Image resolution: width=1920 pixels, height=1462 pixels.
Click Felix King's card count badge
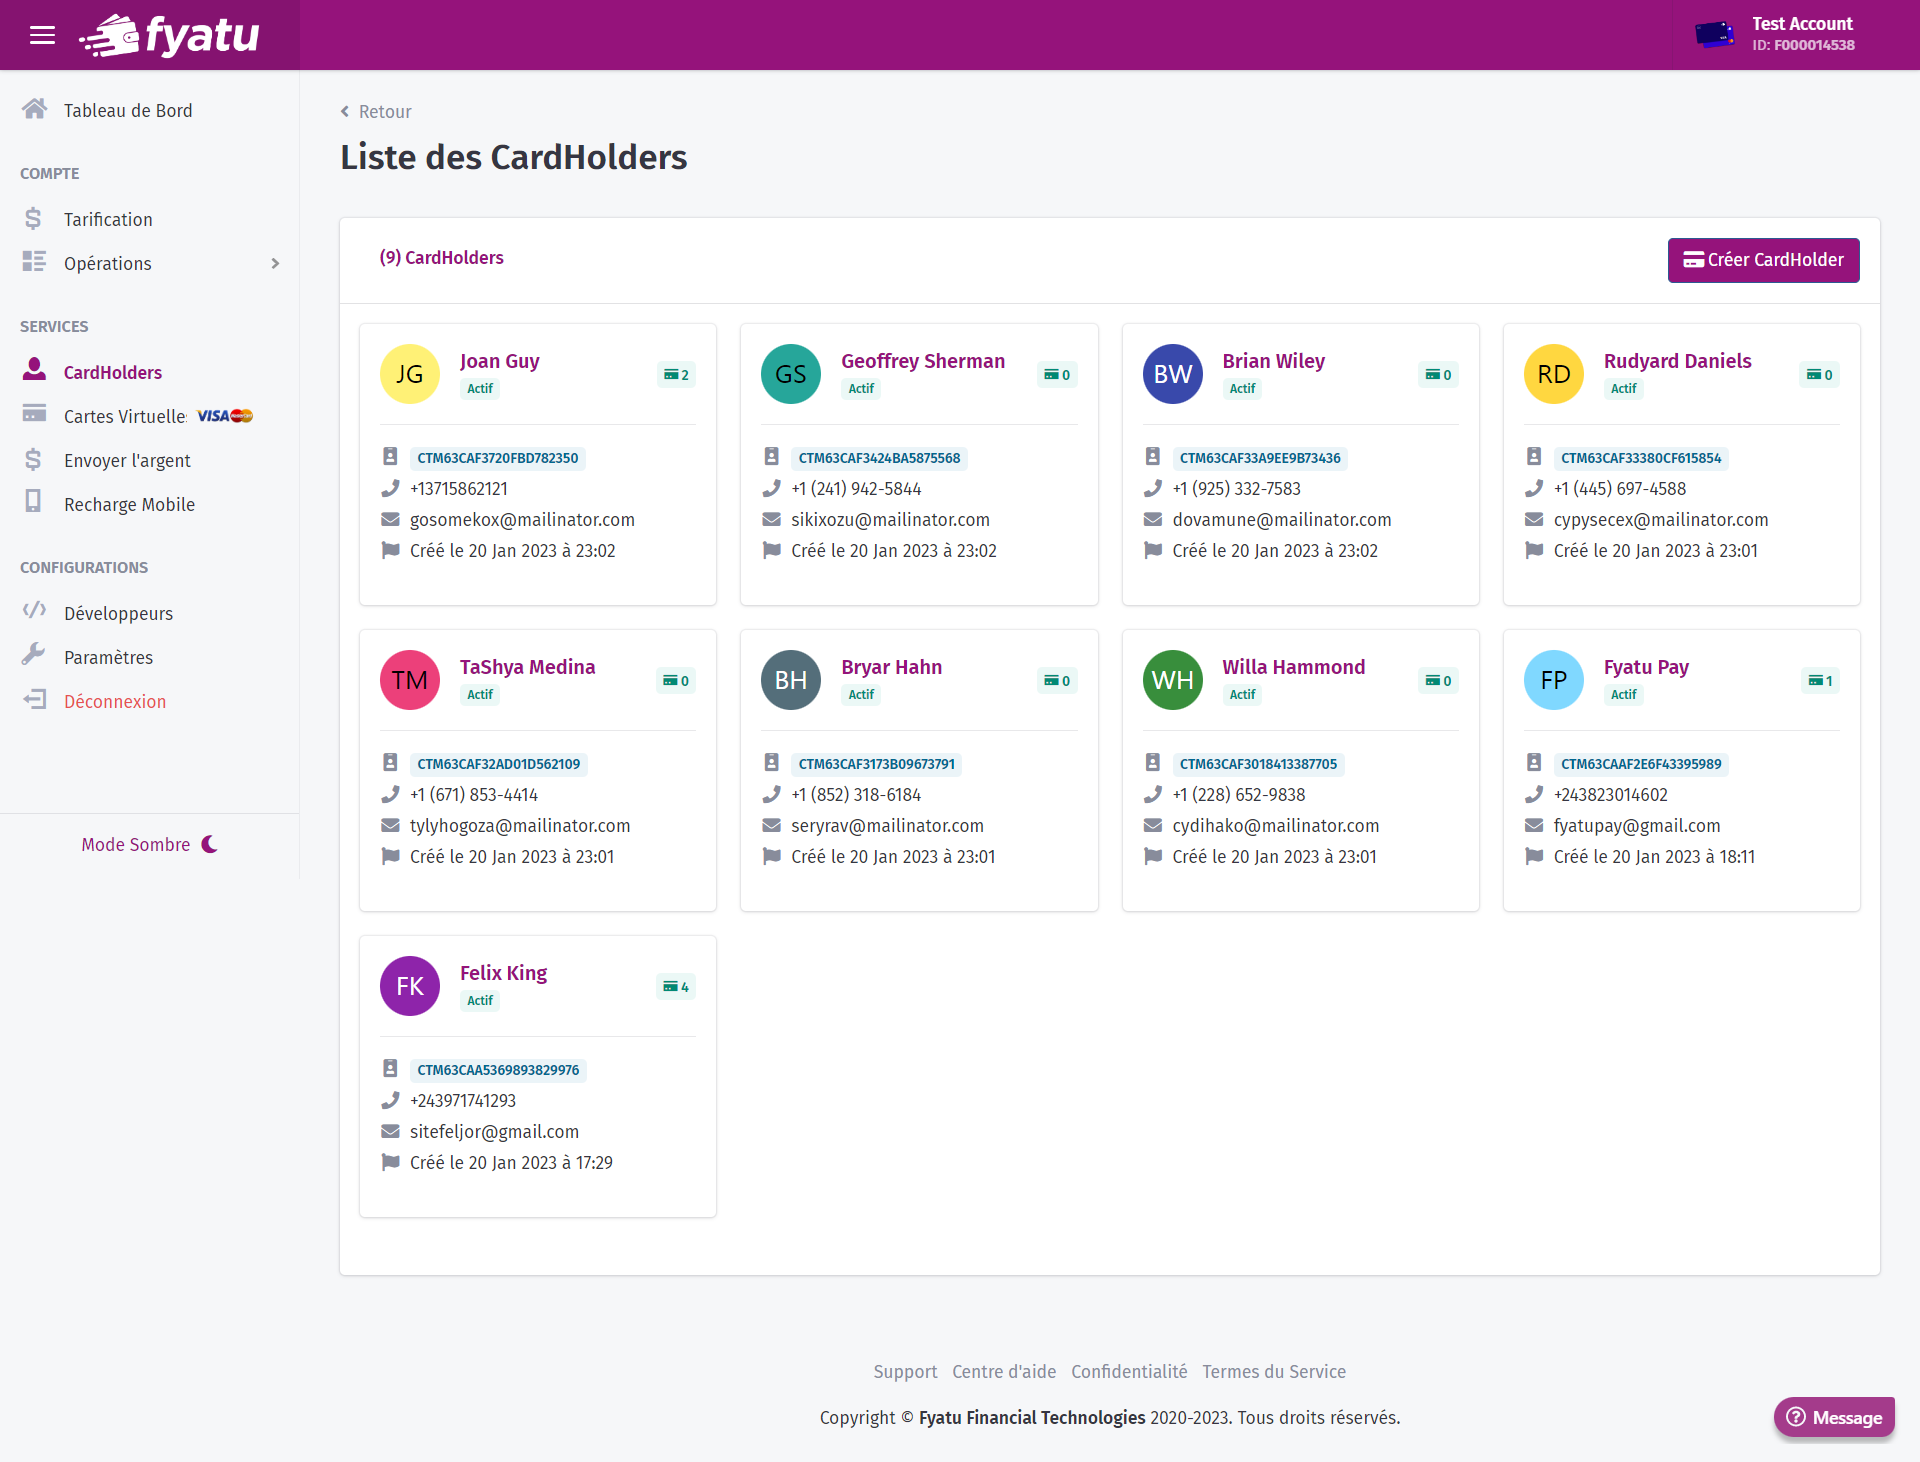(x=676, y=987)
